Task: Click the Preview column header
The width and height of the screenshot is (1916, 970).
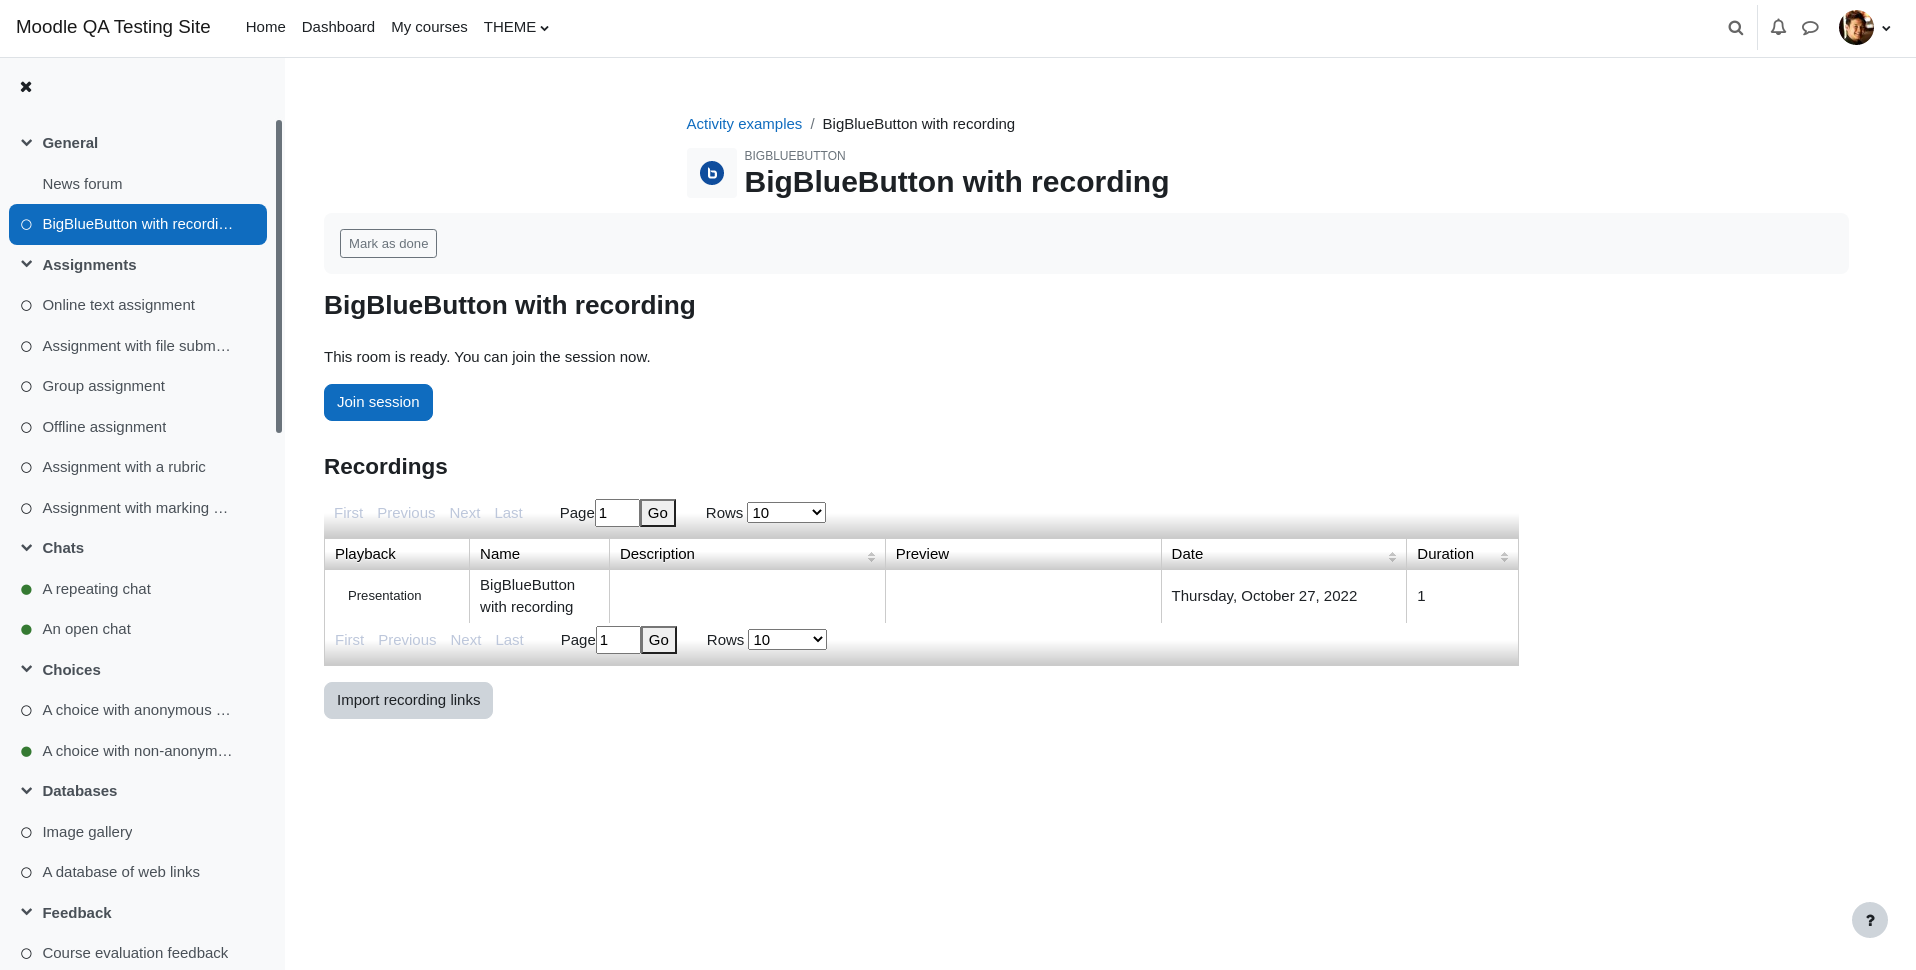Action: click(1023, 554)
